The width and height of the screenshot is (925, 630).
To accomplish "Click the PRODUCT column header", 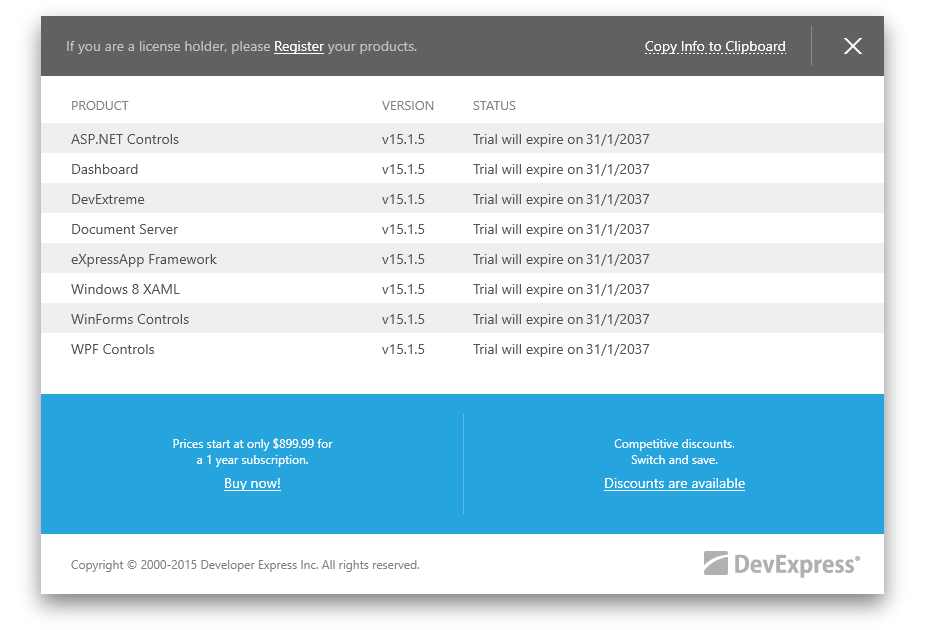I will 100,106.
